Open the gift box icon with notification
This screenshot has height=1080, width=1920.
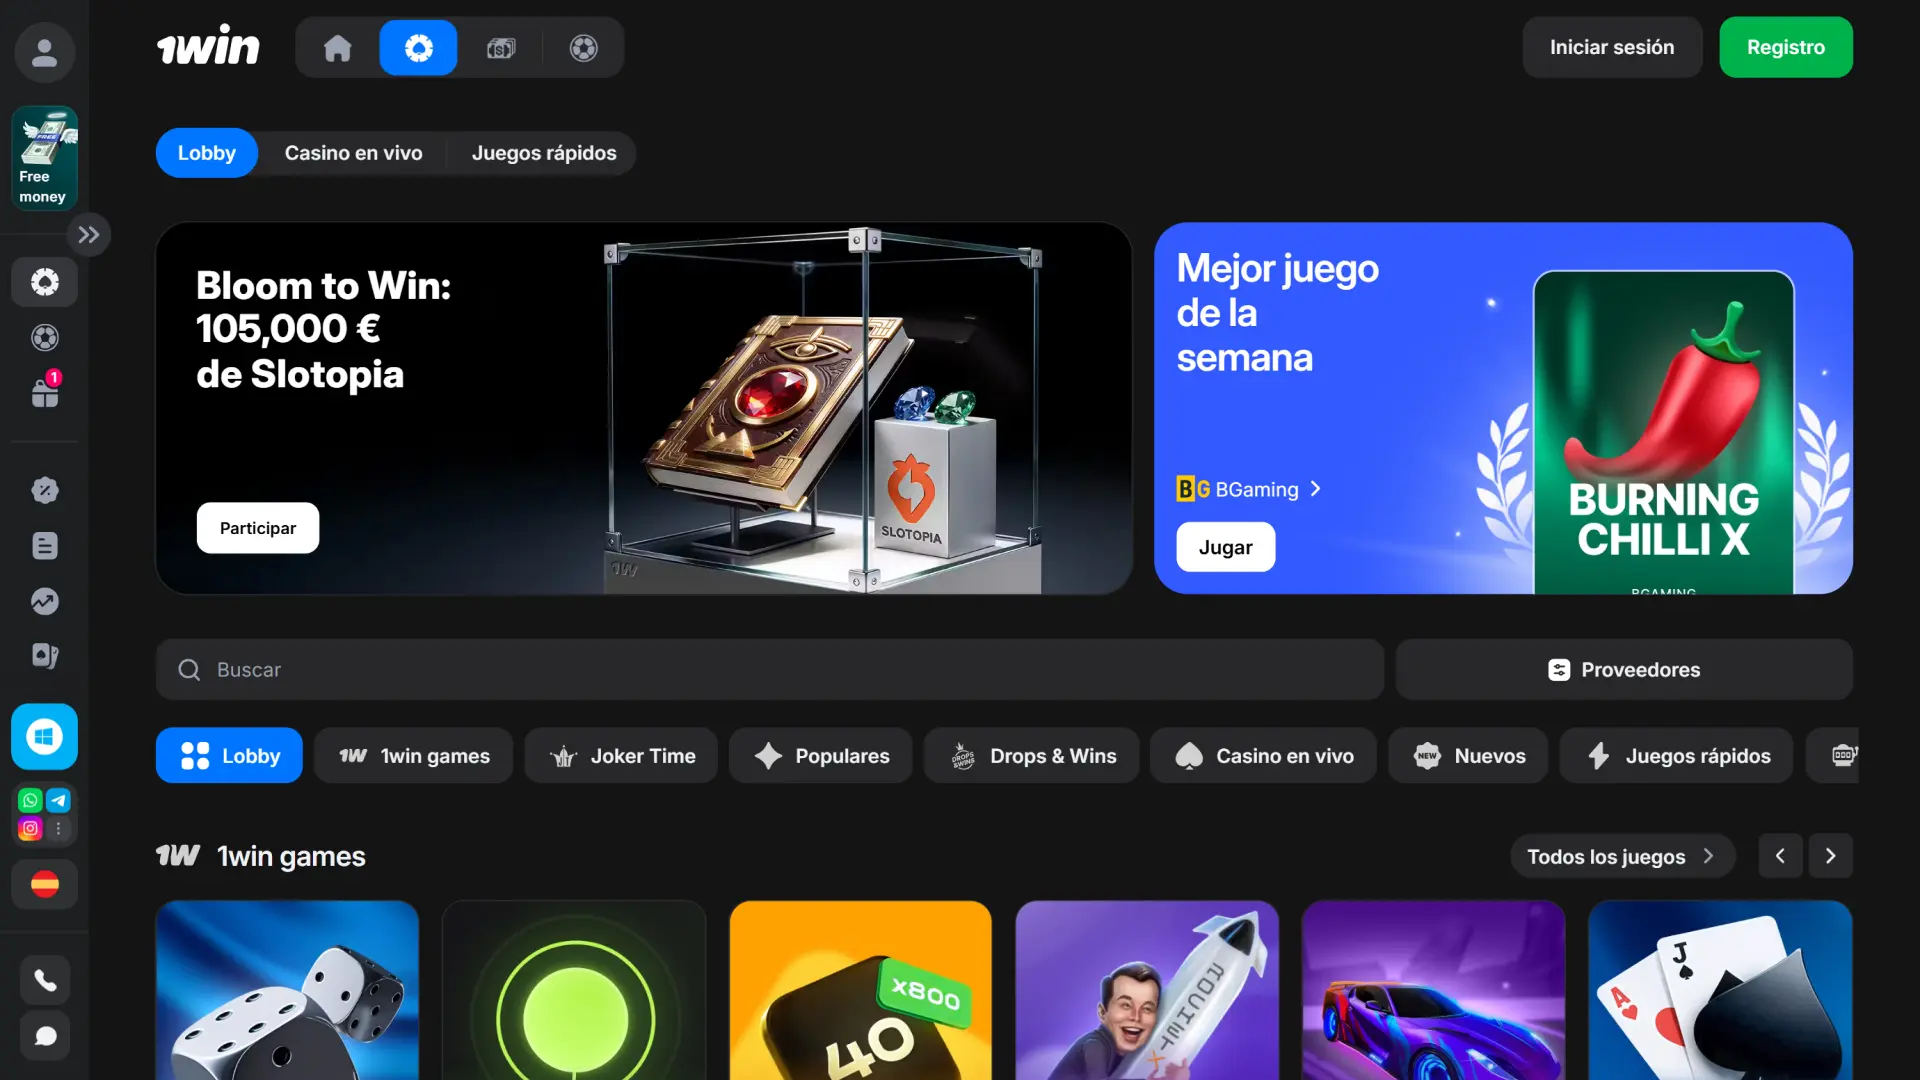(44, 392)
